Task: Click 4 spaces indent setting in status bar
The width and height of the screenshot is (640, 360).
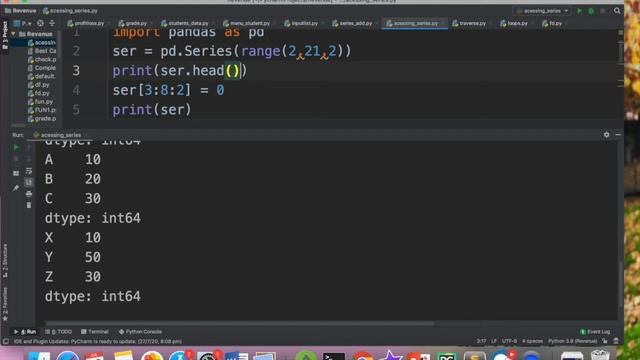Action: pos(532,341)
